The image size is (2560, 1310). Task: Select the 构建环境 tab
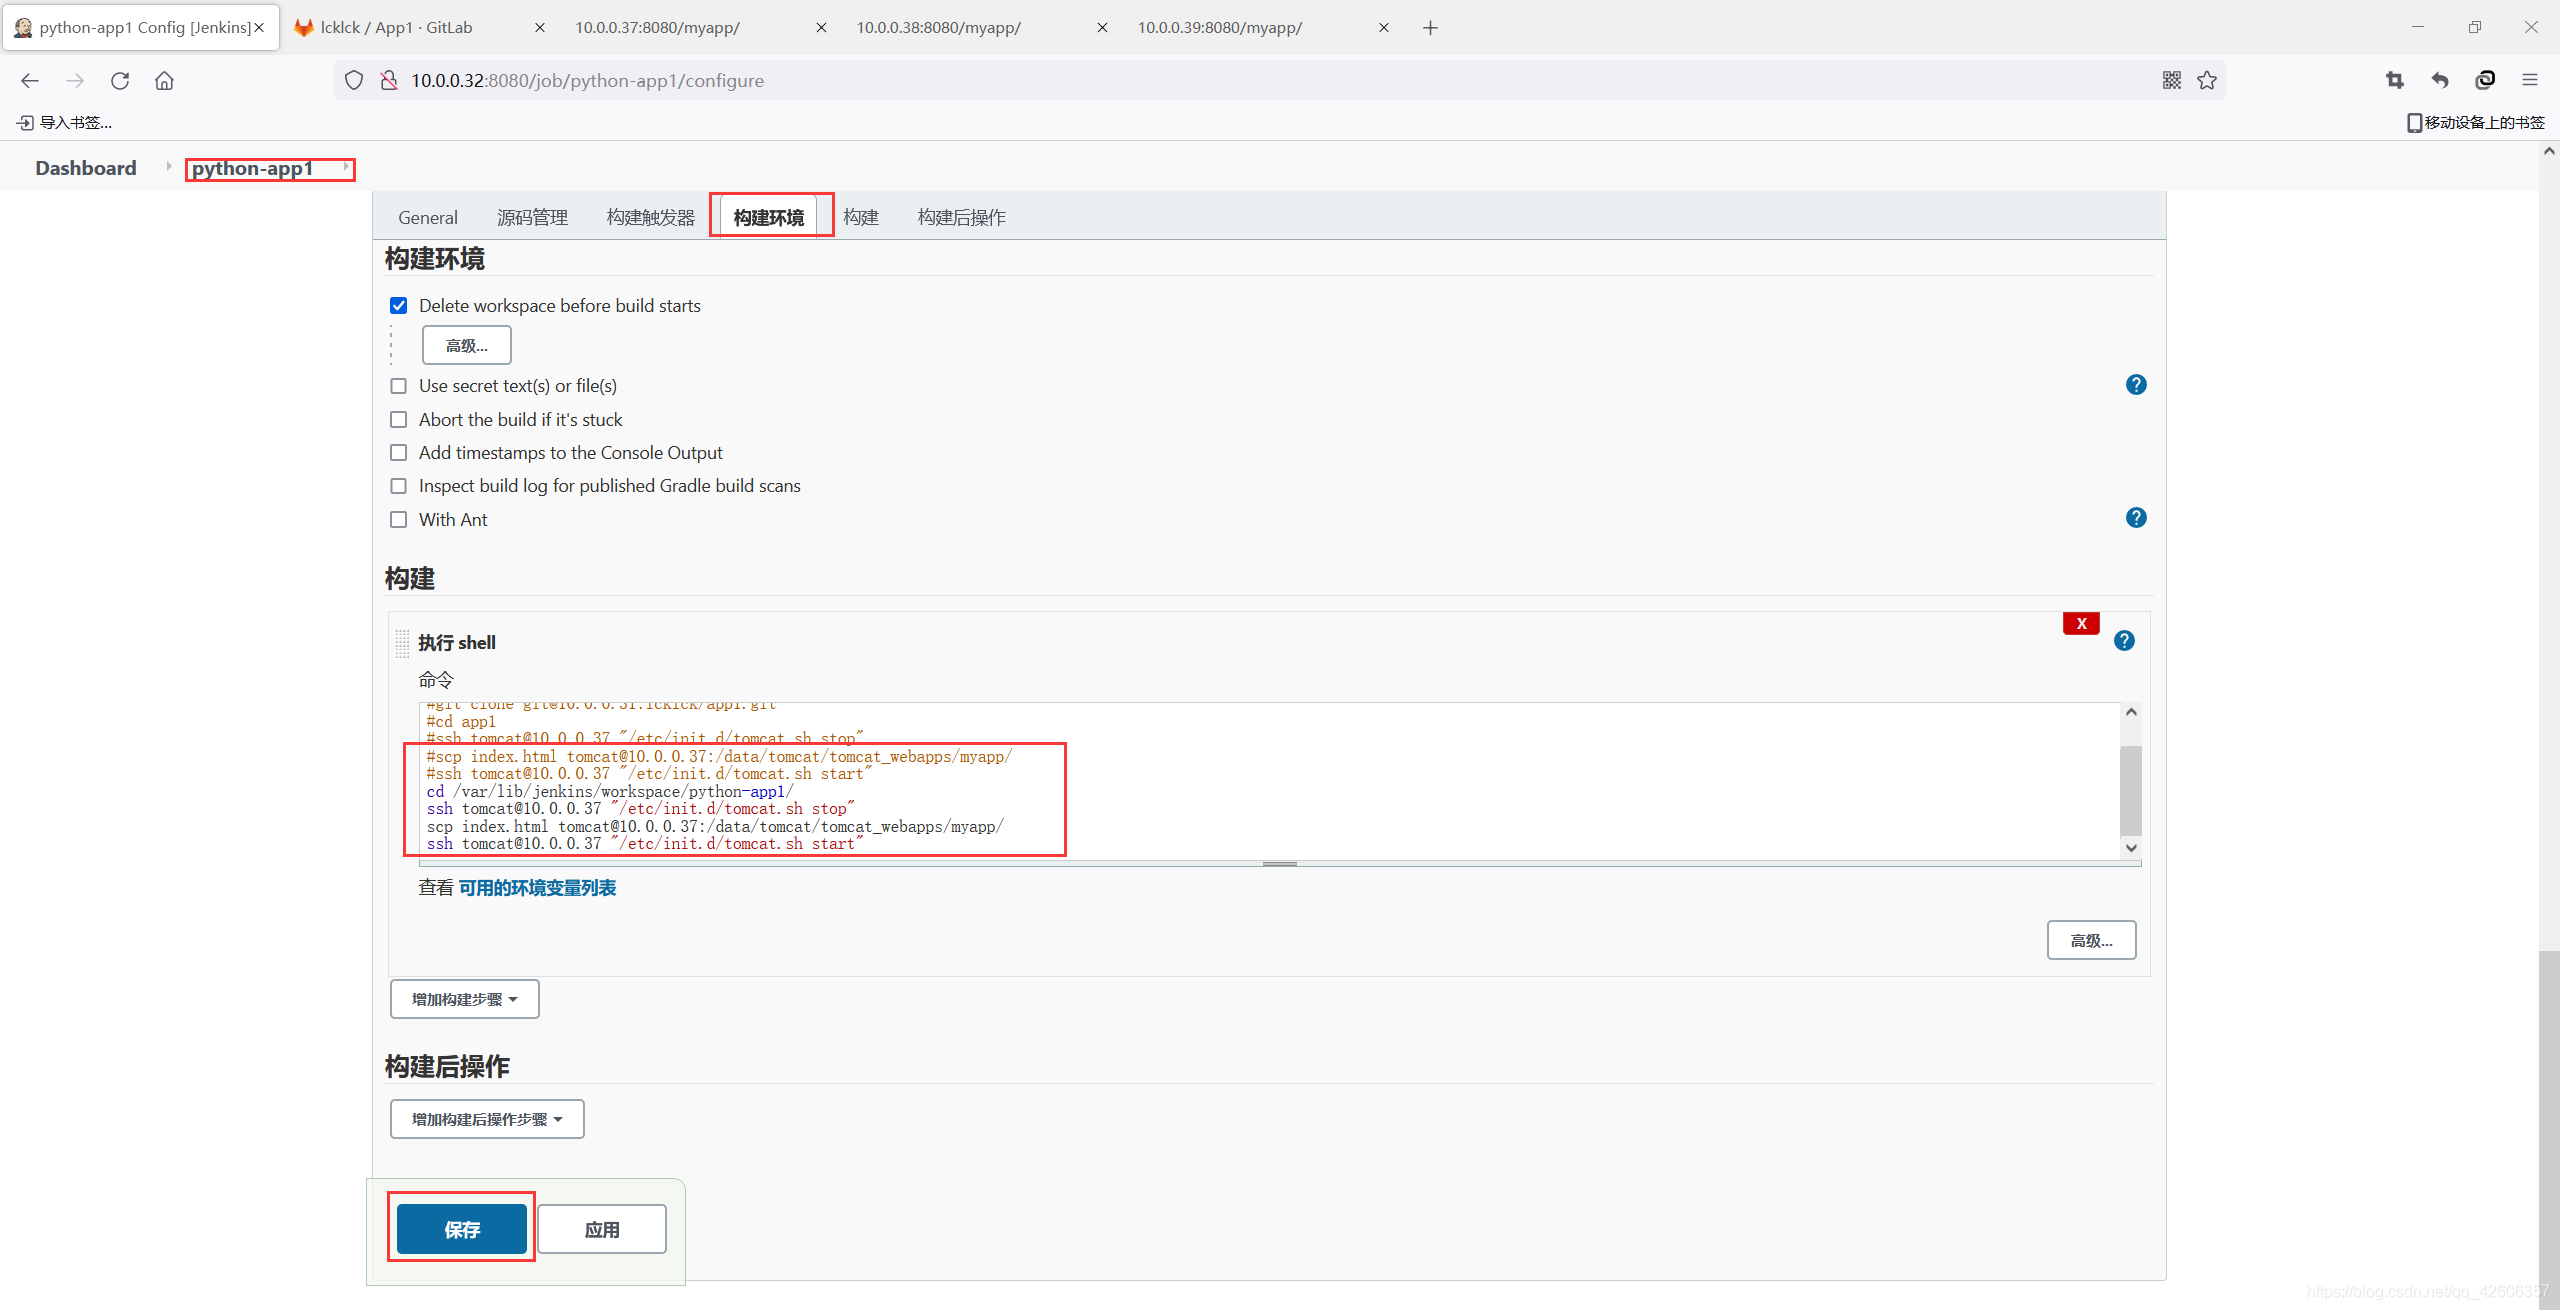pyautogui.click(x=769, y=217)
